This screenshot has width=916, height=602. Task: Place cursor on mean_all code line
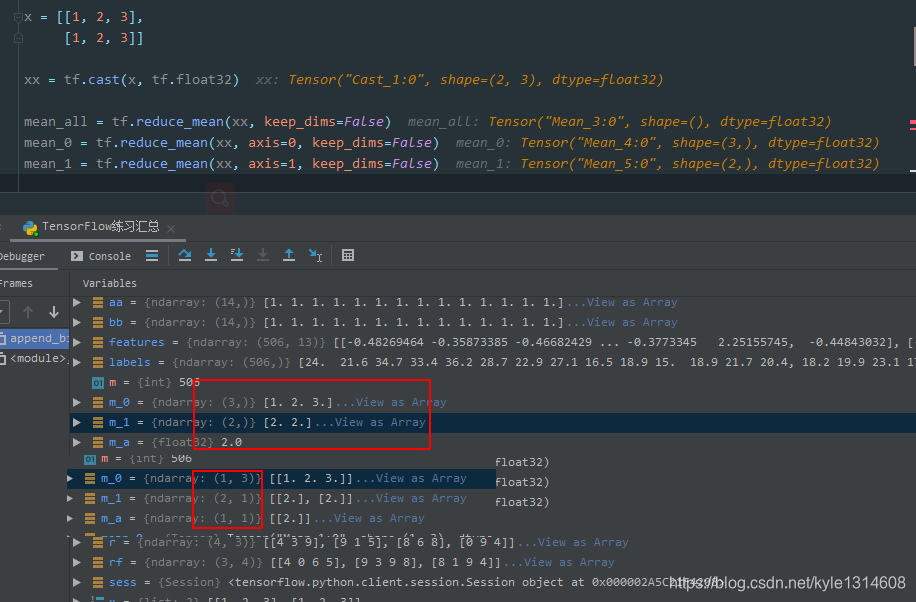(x=207, y=122)
